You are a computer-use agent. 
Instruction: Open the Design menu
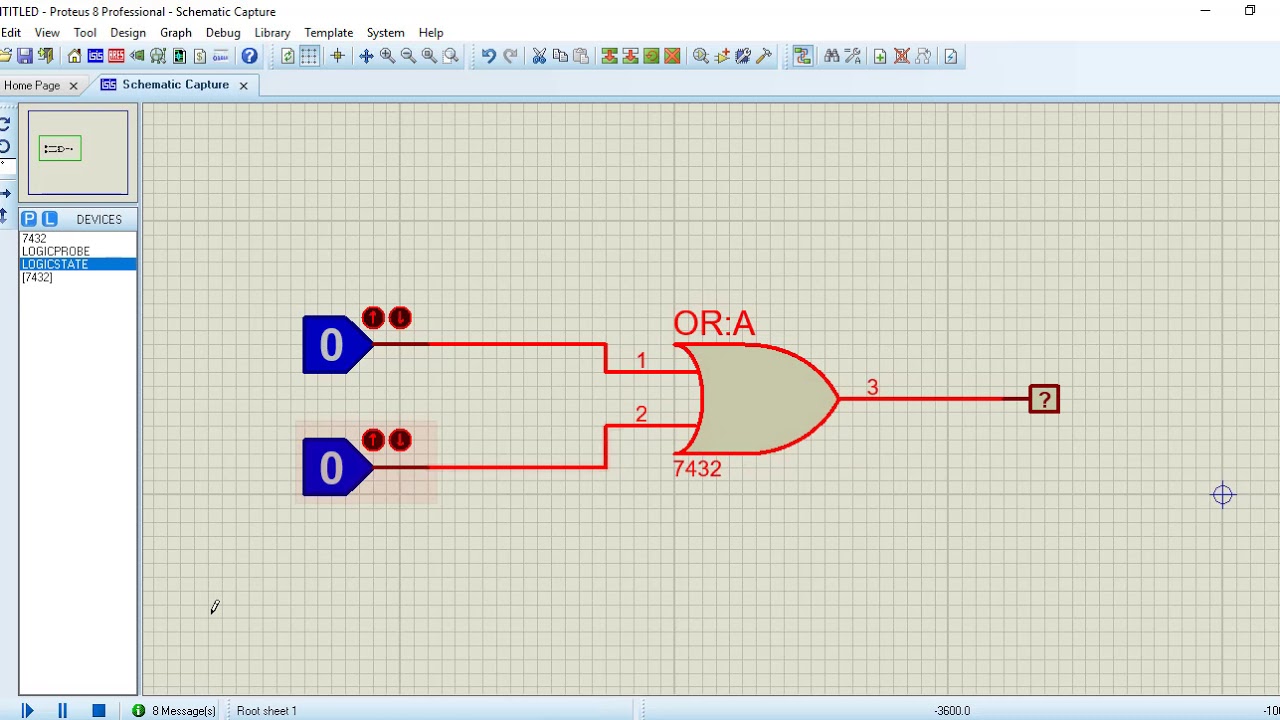(x=128, y=33)
